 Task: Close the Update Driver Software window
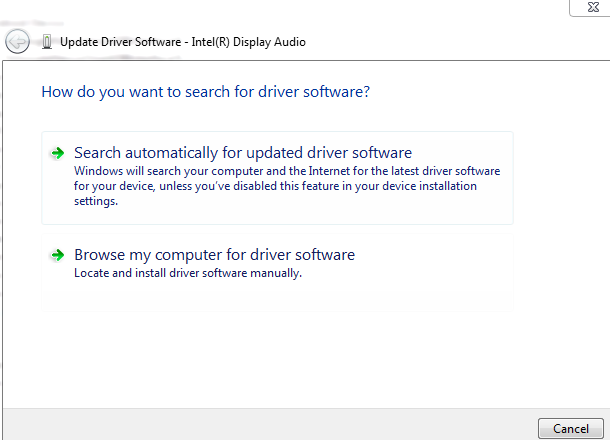(592, 7)
